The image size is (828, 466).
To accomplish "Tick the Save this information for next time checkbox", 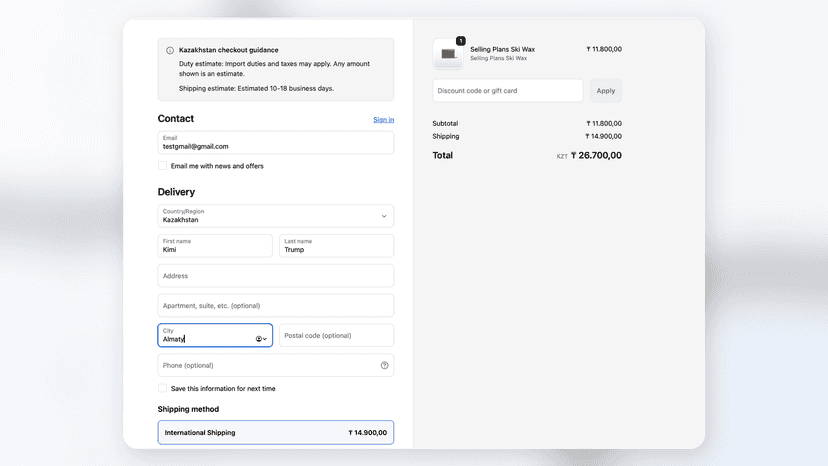I will pos(163,388).
